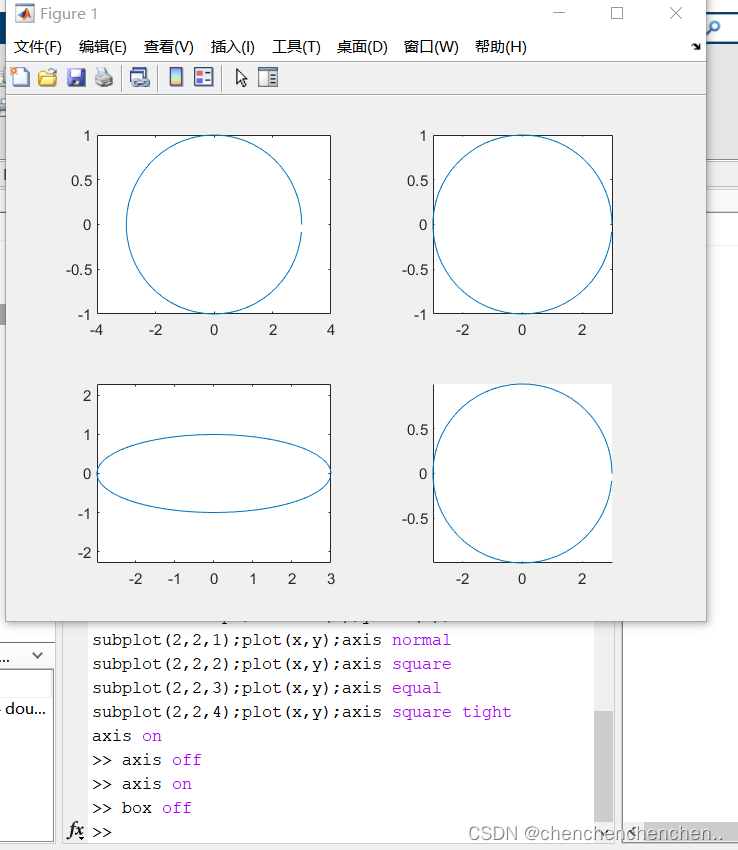Image resolution: width=738 pixels, height=850 pixels.
Task: Insert a colorbar using the toolbar icon
Action: 176,78
